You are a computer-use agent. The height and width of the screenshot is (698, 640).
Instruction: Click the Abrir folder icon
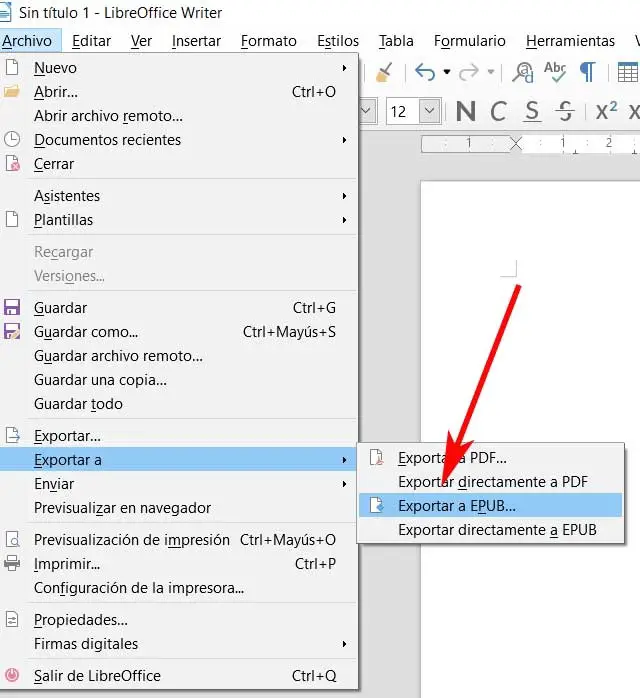pyautogui.click(x=12, y=92)
